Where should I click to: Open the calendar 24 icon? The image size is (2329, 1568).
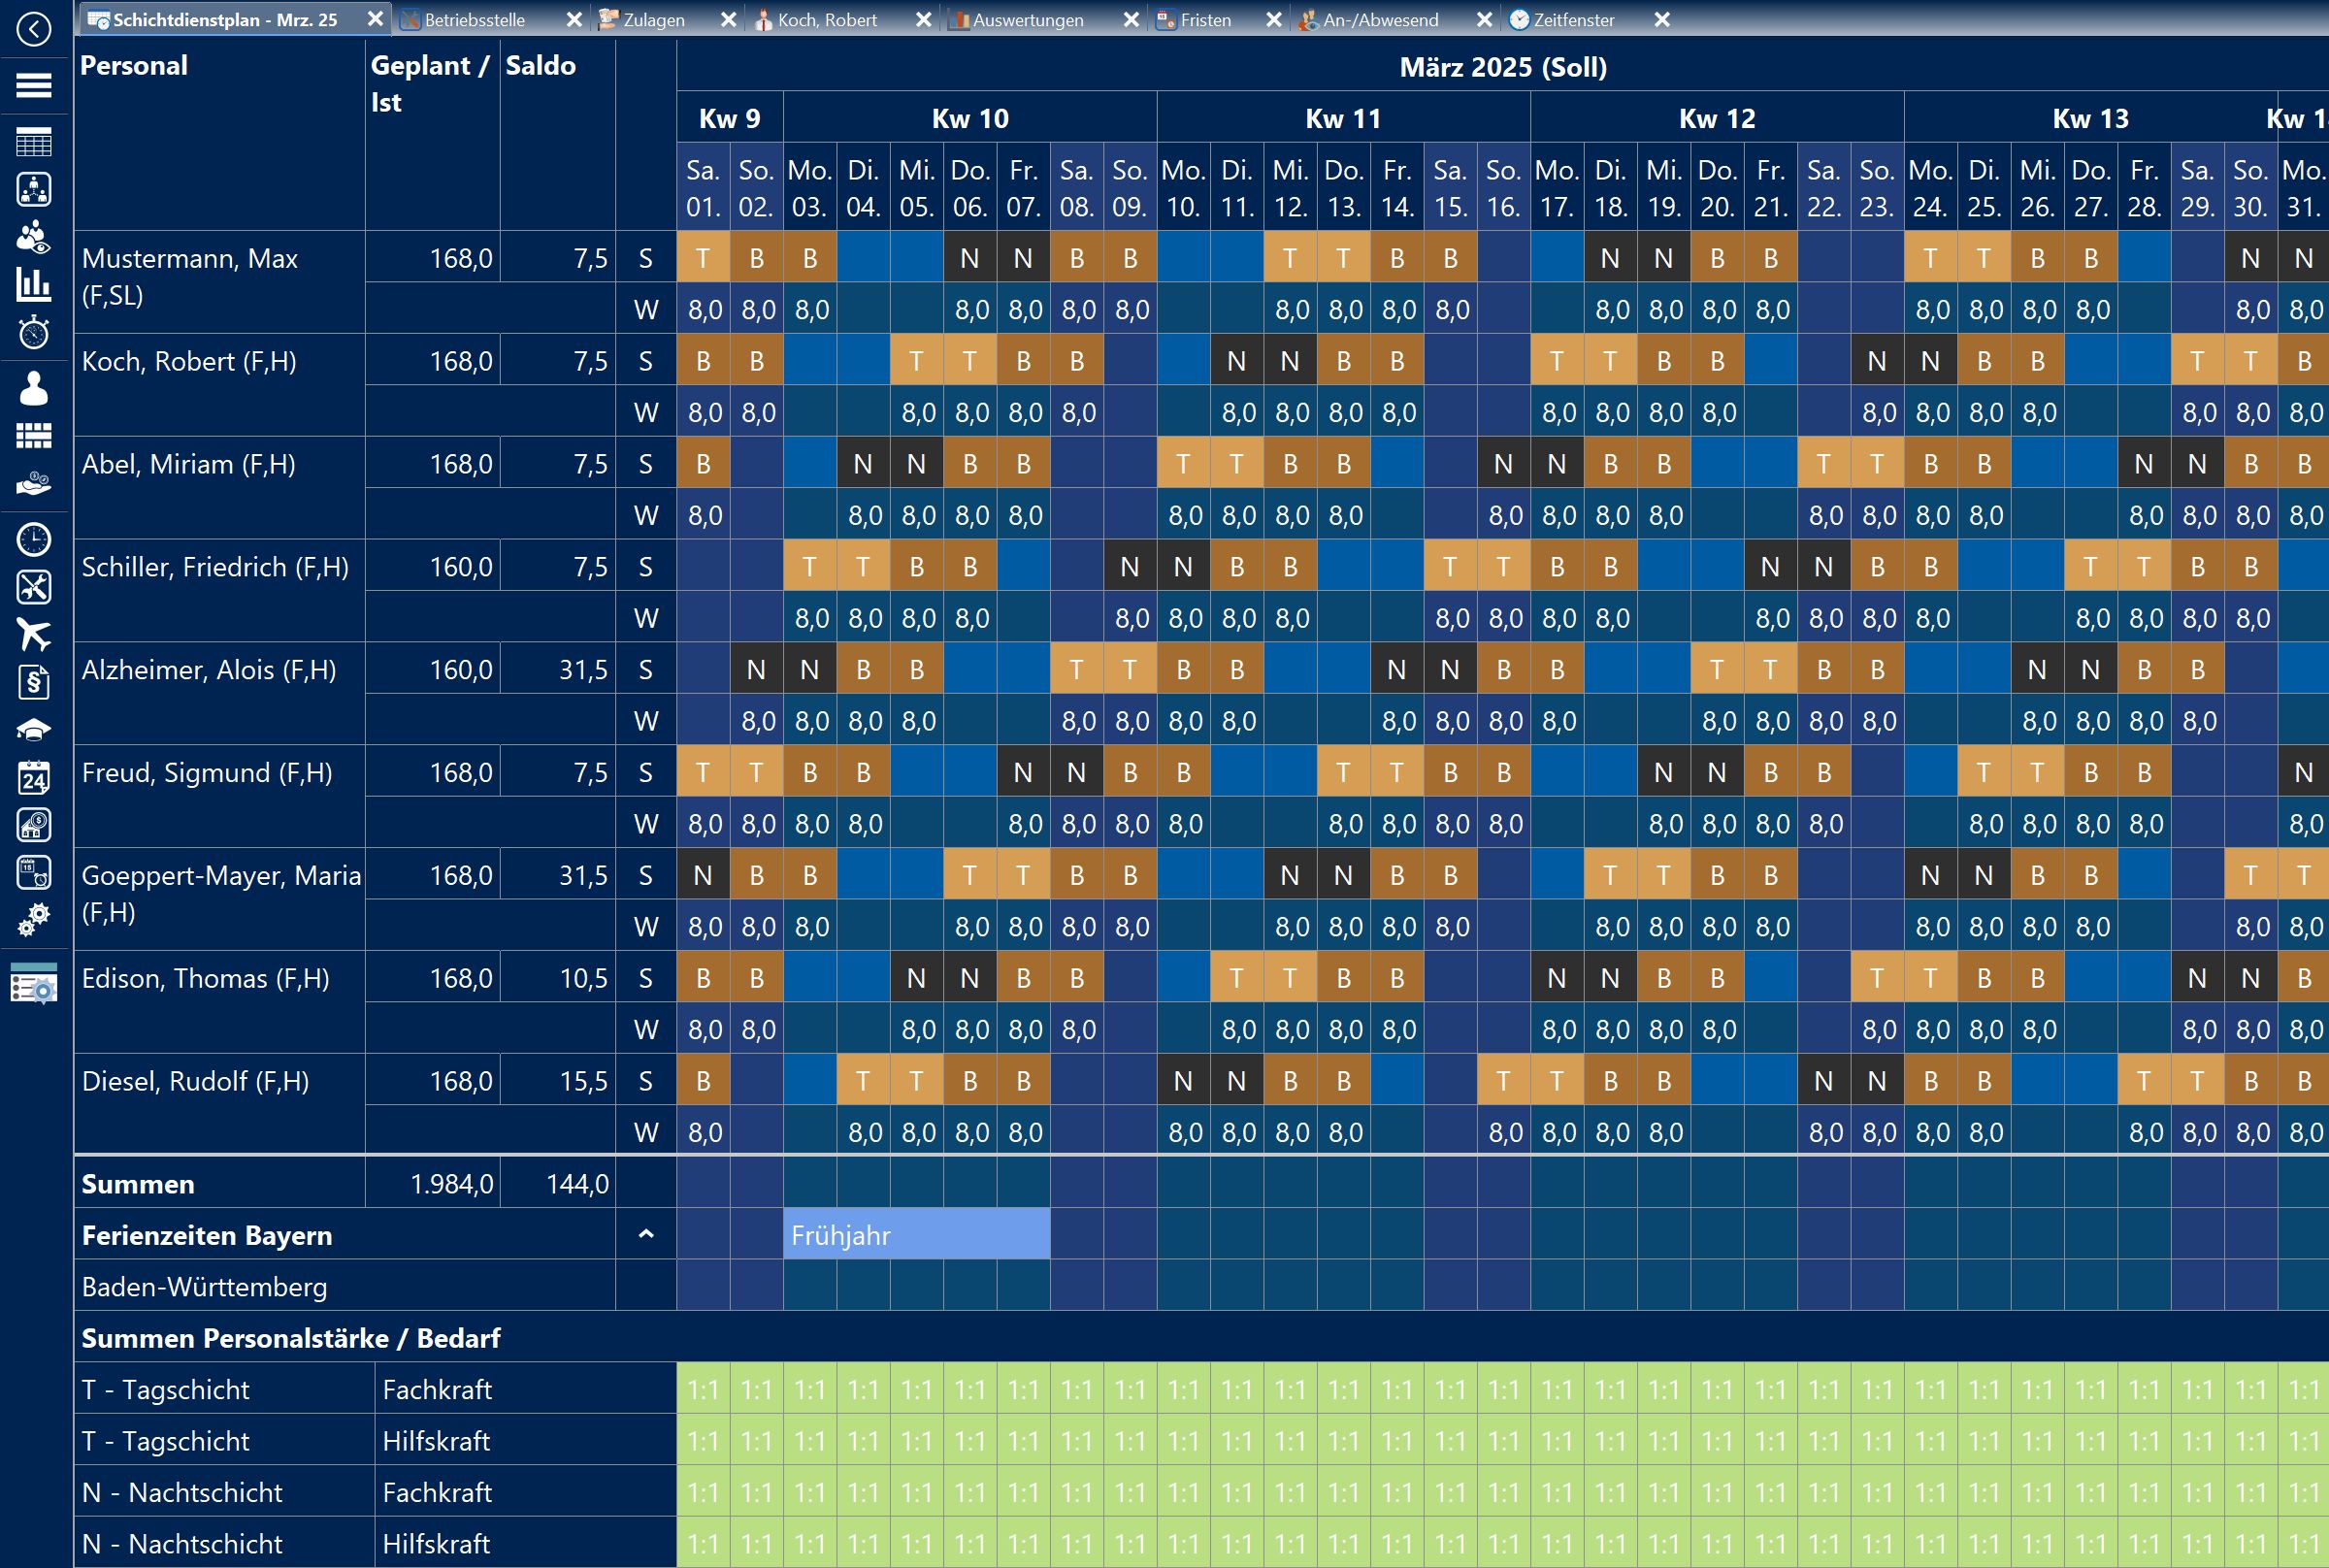34,777
